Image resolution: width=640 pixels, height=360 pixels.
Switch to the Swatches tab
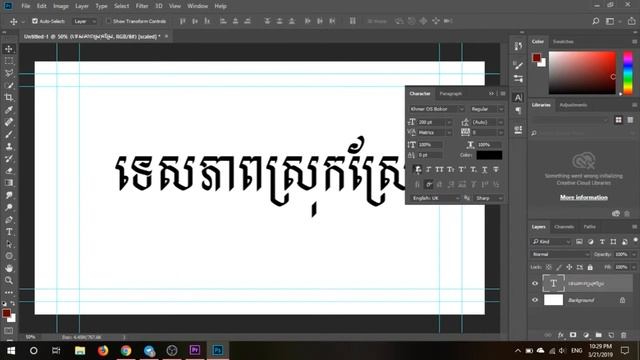pyautogui.click(x=563, y=42)
